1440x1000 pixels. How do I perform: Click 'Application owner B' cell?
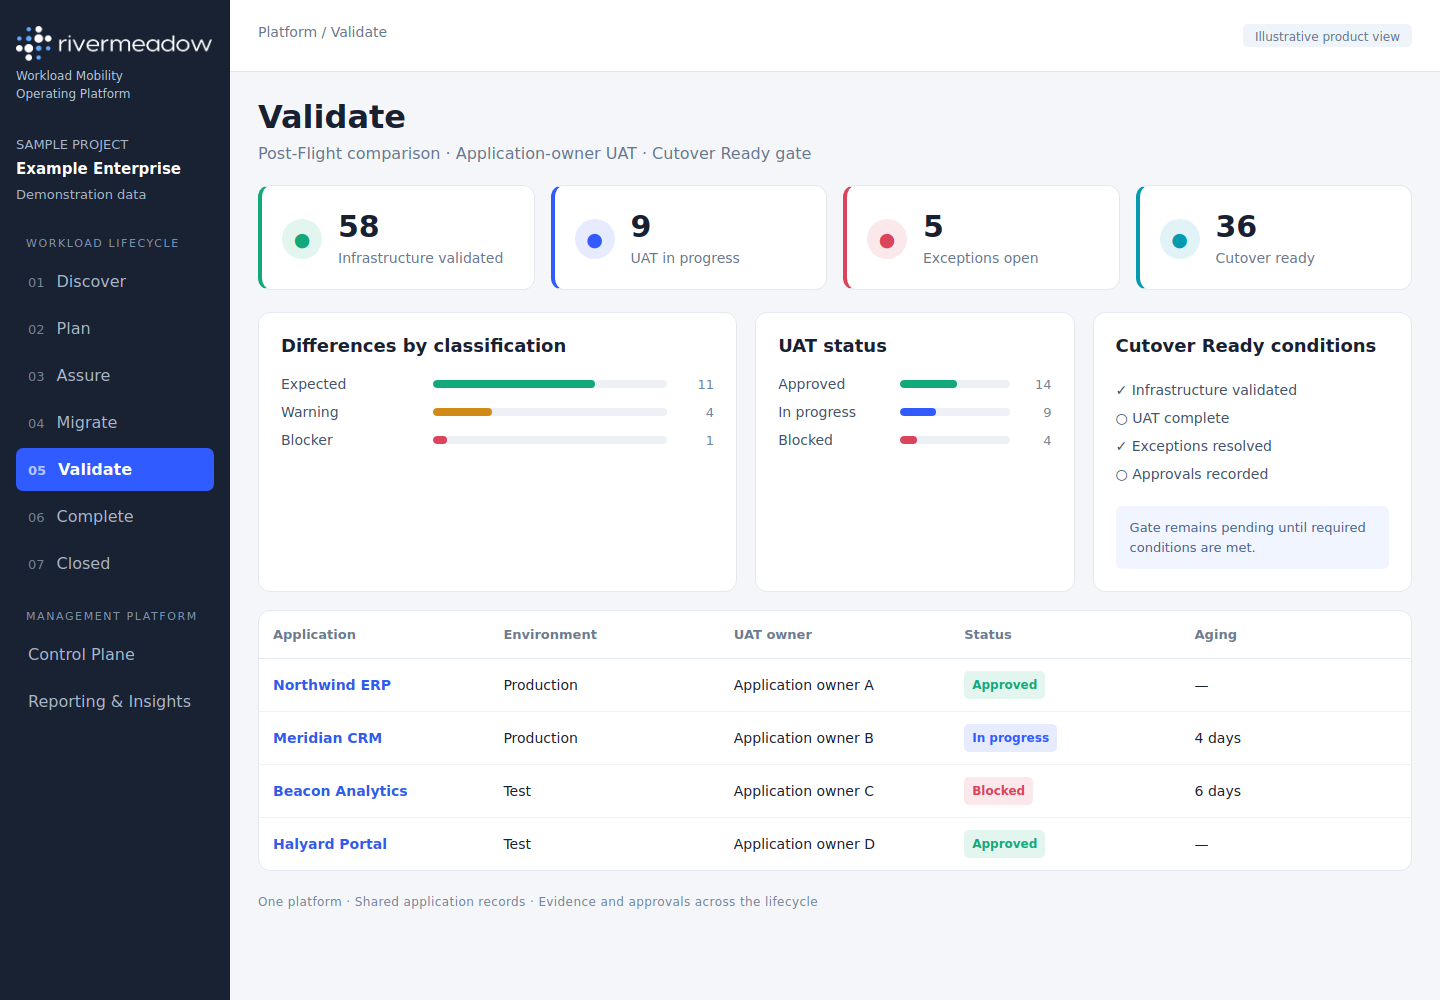(804, 738)
